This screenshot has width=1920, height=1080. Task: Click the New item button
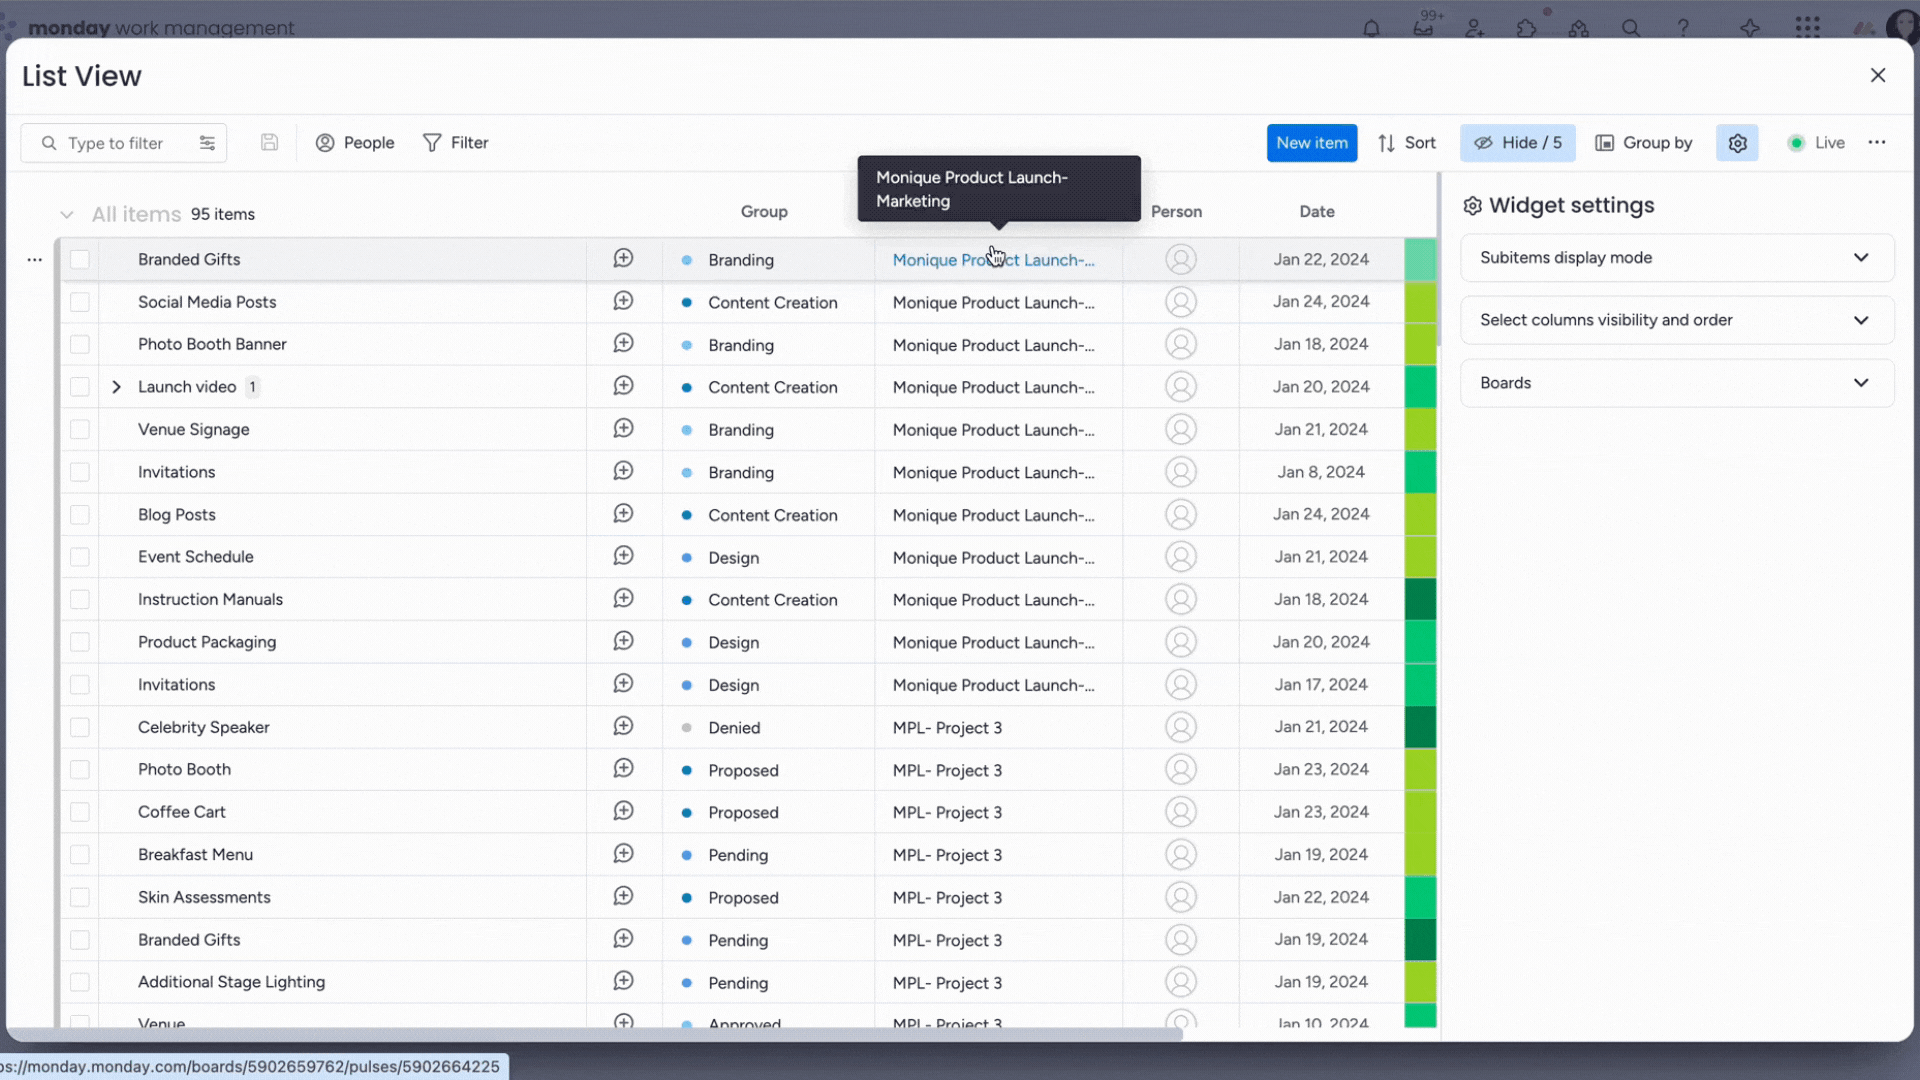pyautogui.click(x=1311, y=143)
